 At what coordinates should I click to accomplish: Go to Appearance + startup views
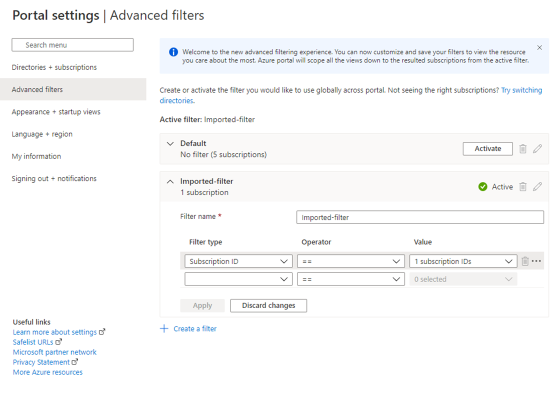pyautogui.click(x=56, y=112)
